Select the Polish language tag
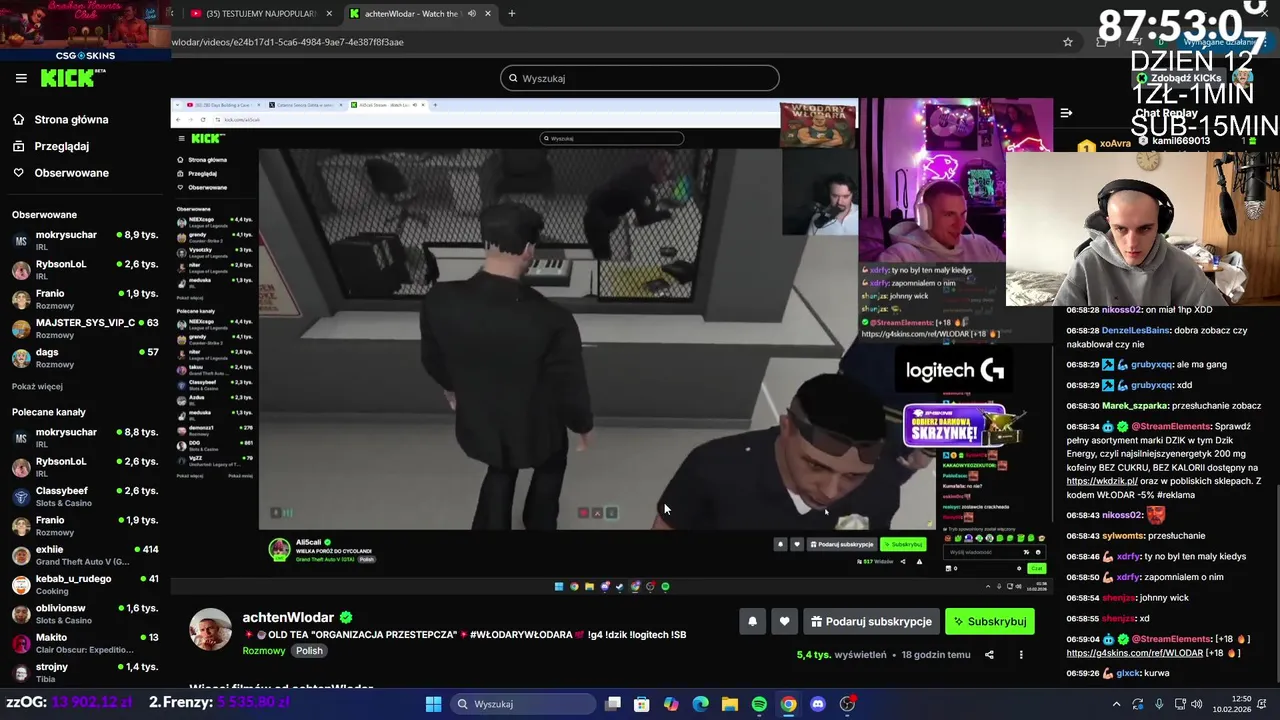 point(309,650)
